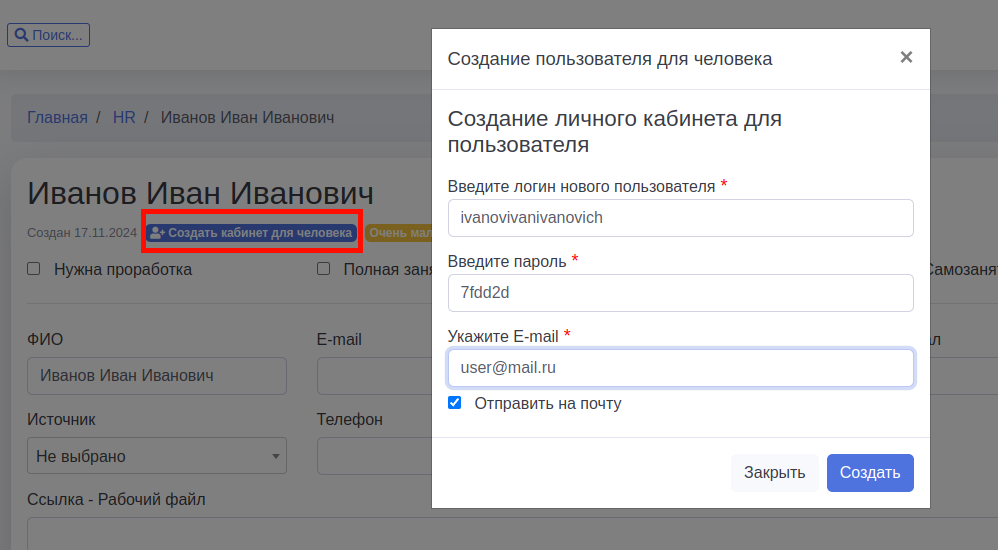Click the magnifier search button

pyautogui.click(x=48, y=35)
